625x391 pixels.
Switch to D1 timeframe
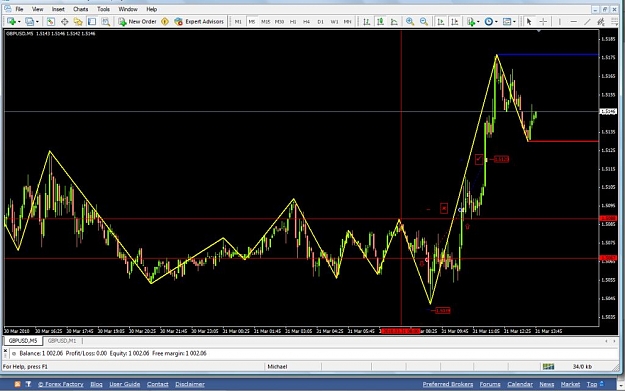tap(320, 22)
